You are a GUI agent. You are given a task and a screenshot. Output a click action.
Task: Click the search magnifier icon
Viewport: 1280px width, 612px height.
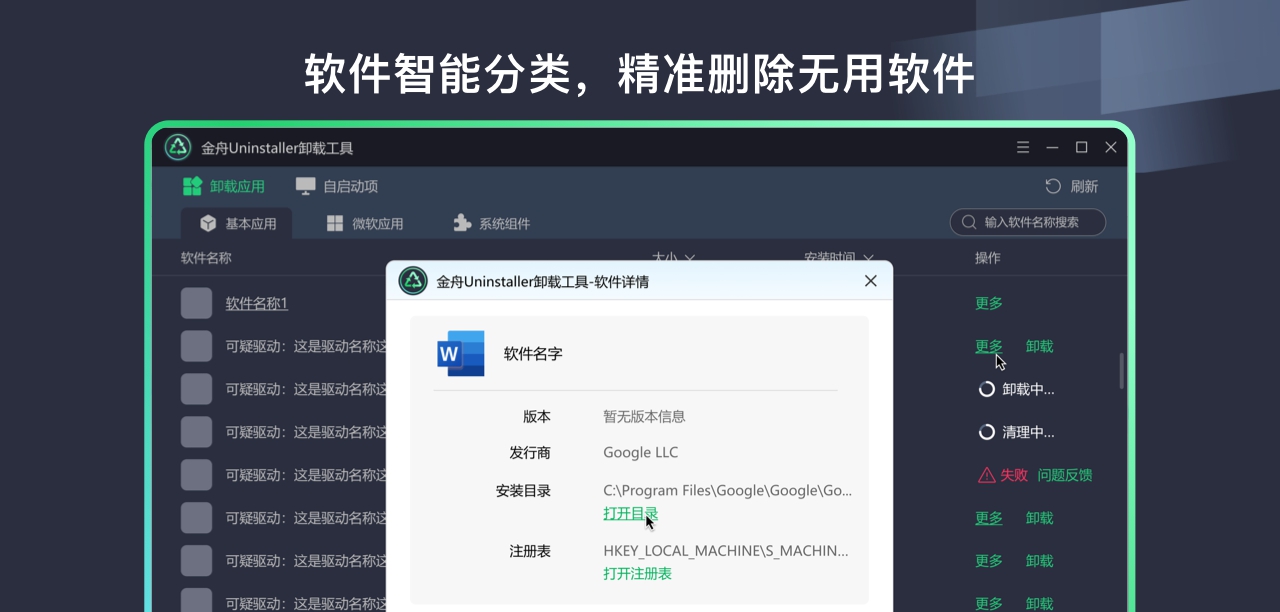pyautogui.click(x=968, y=222)
